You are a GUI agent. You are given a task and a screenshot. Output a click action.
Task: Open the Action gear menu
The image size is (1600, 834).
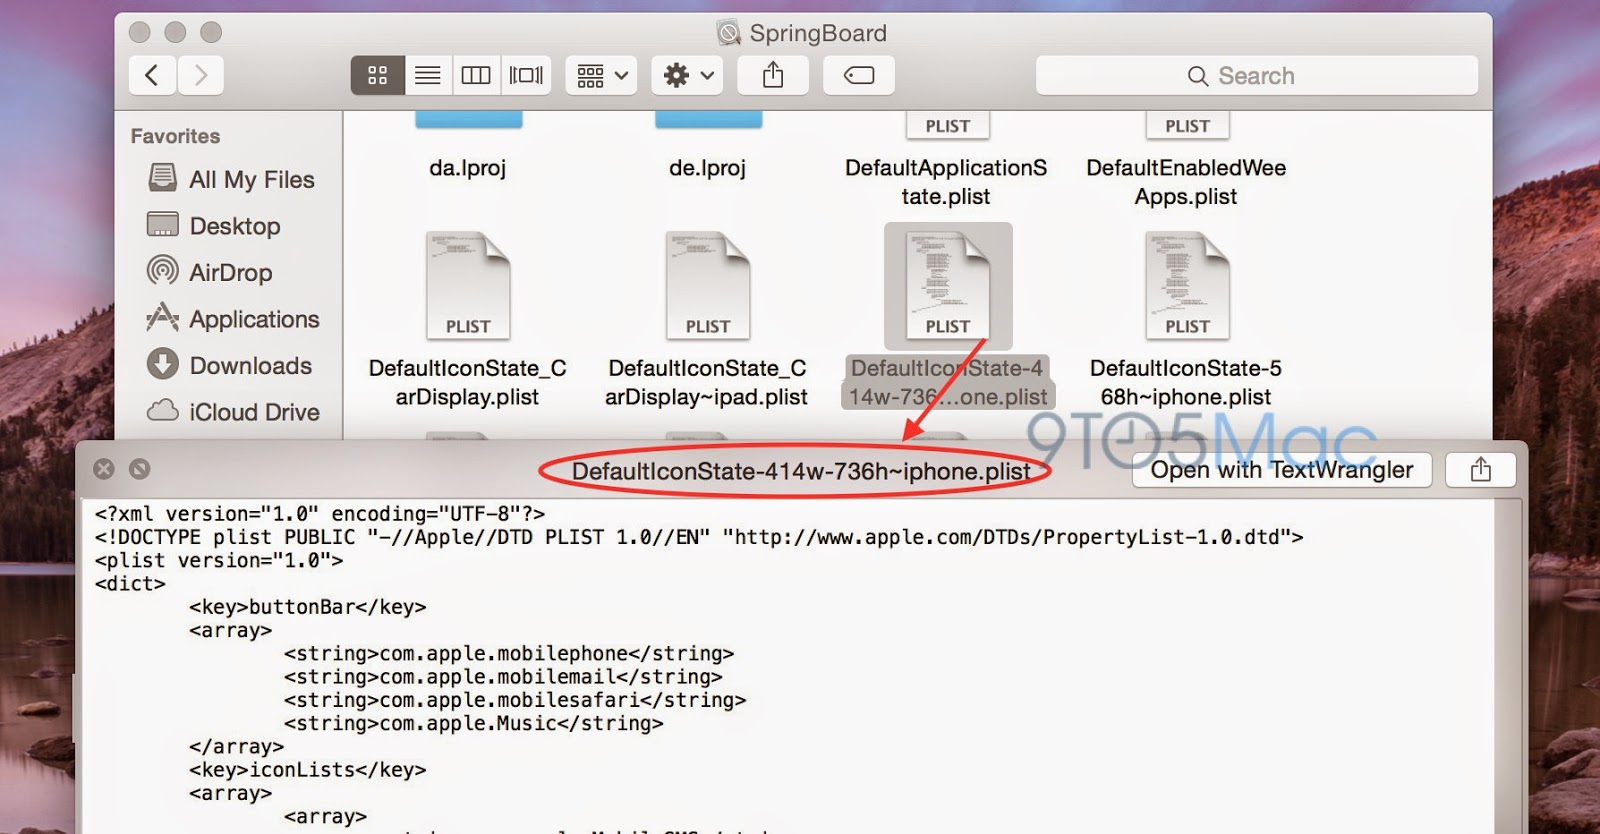(688, 75)
